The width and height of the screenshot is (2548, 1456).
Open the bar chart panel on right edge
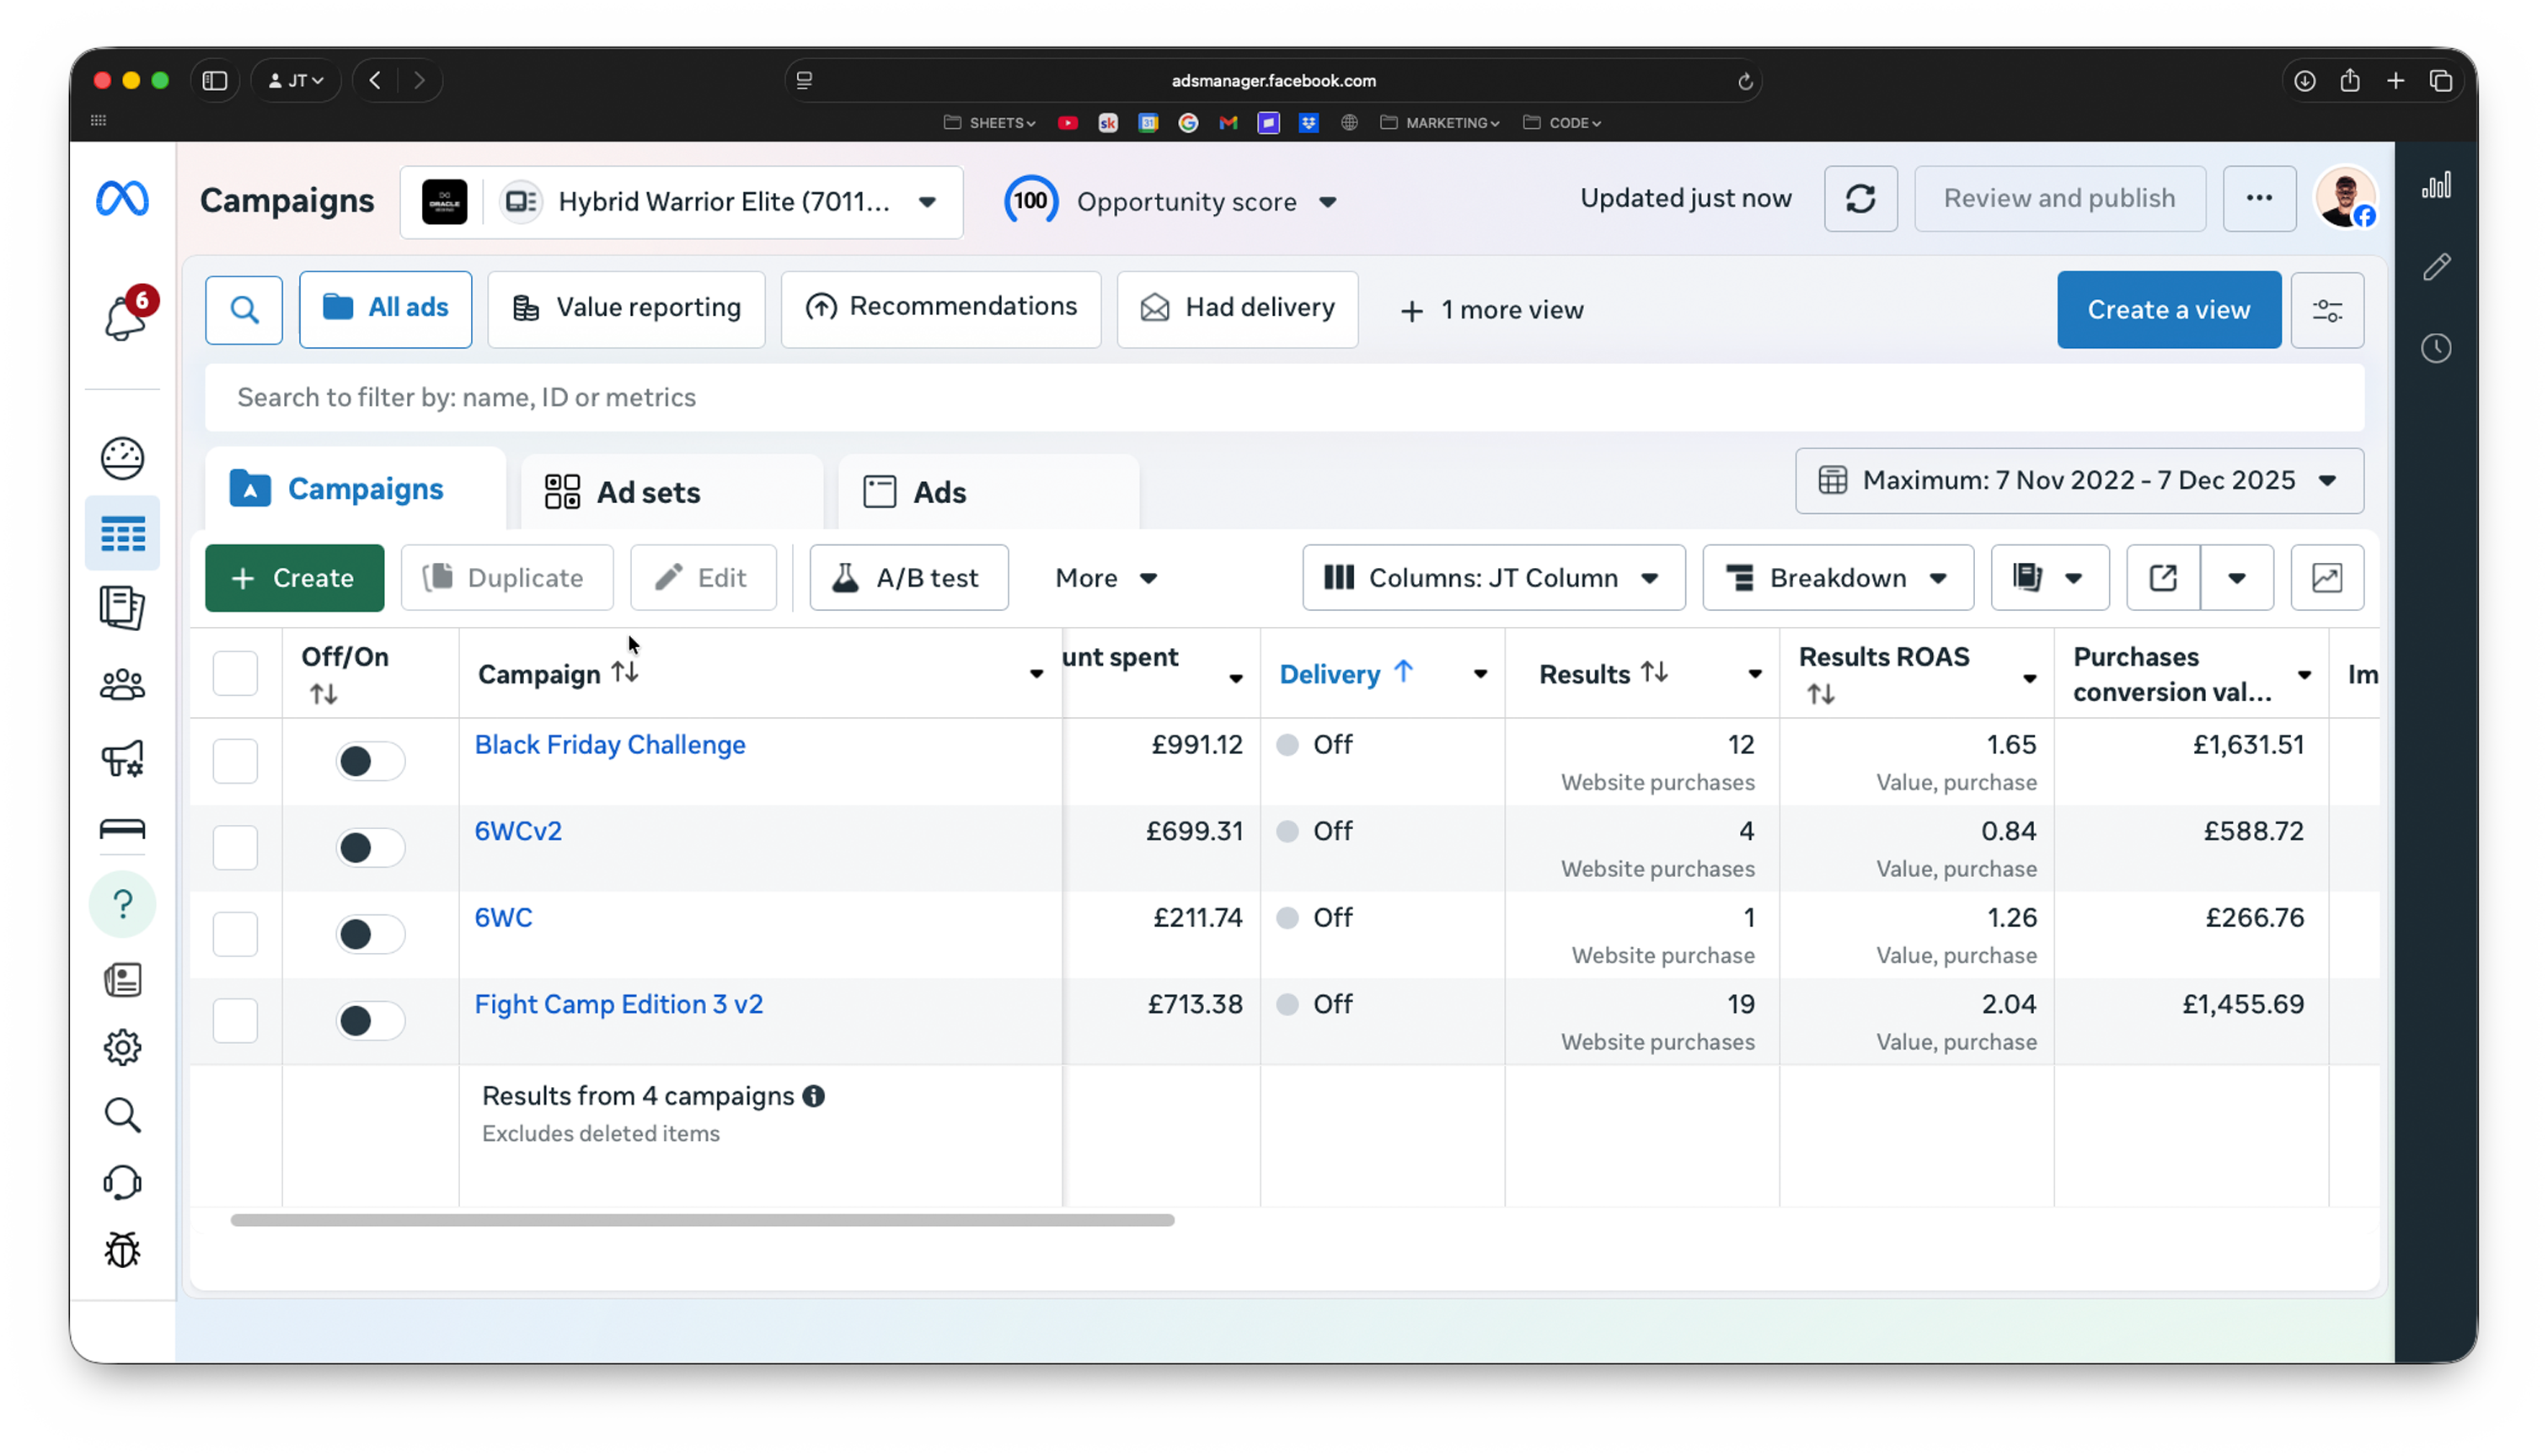[x=2437, y=184]
